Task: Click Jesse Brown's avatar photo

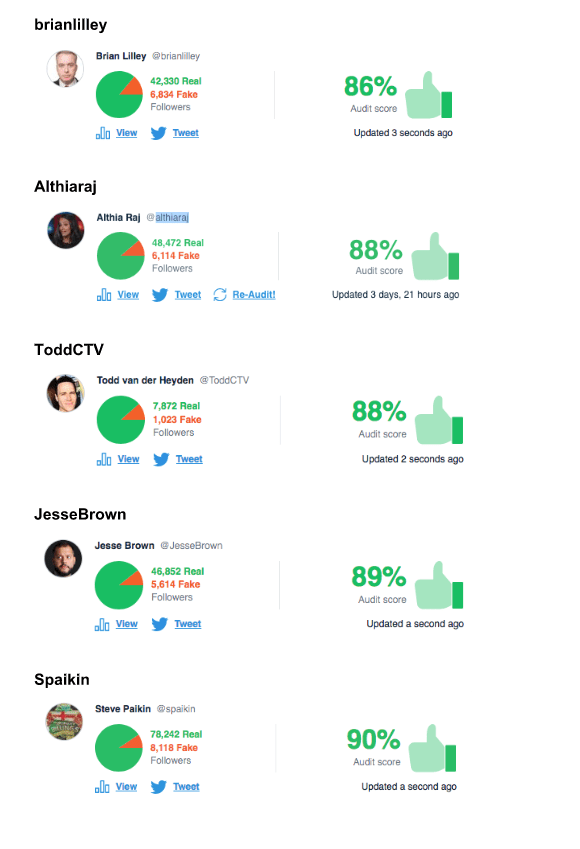Action: coord(65,559)
